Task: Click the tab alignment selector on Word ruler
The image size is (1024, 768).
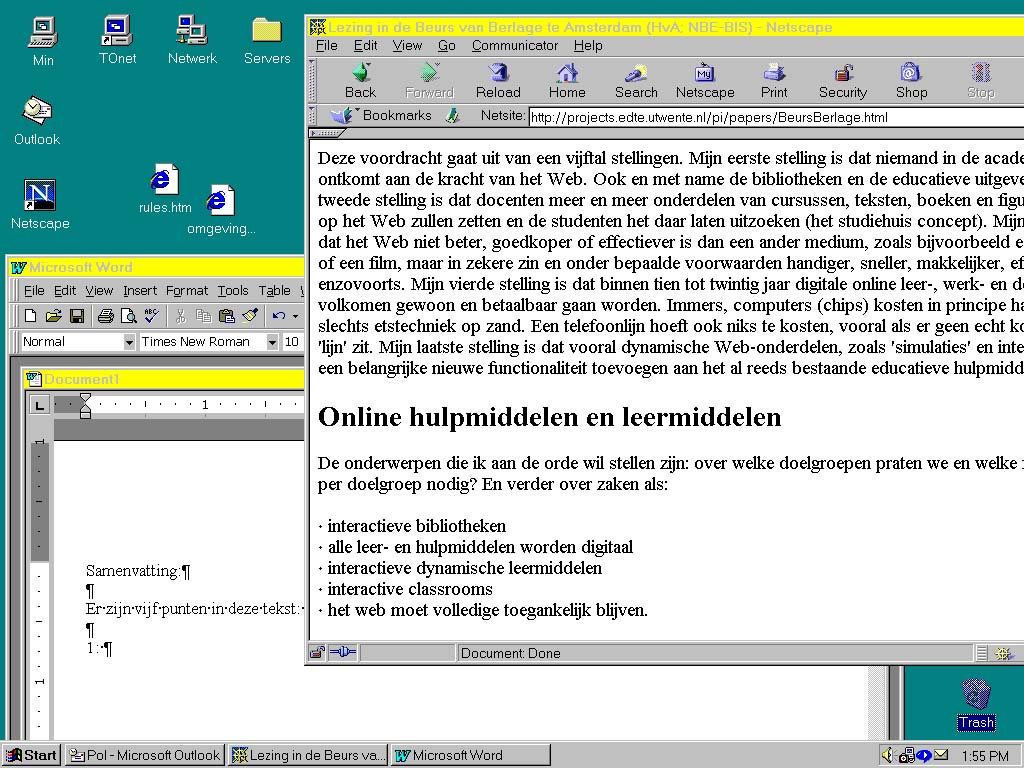Action: click(x=39, y=406)
